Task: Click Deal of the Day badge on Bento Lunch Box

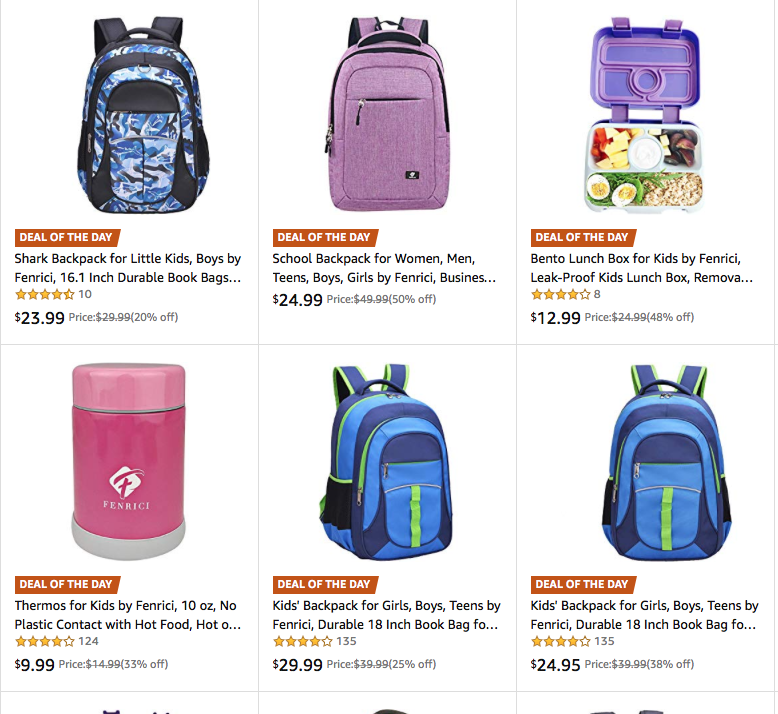Action: (583, 237)
